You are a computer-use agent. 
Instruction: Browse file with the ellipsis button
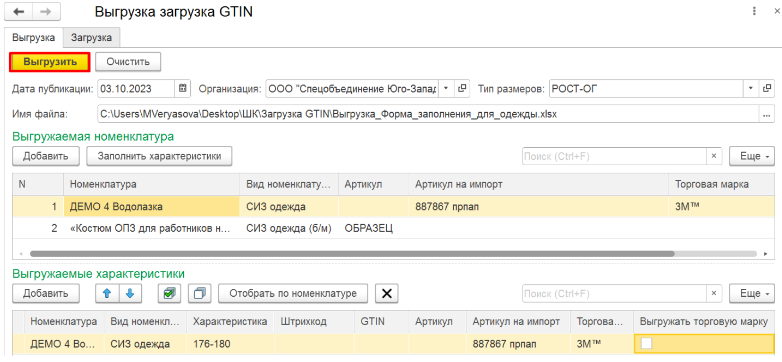[x=767, y=114]
